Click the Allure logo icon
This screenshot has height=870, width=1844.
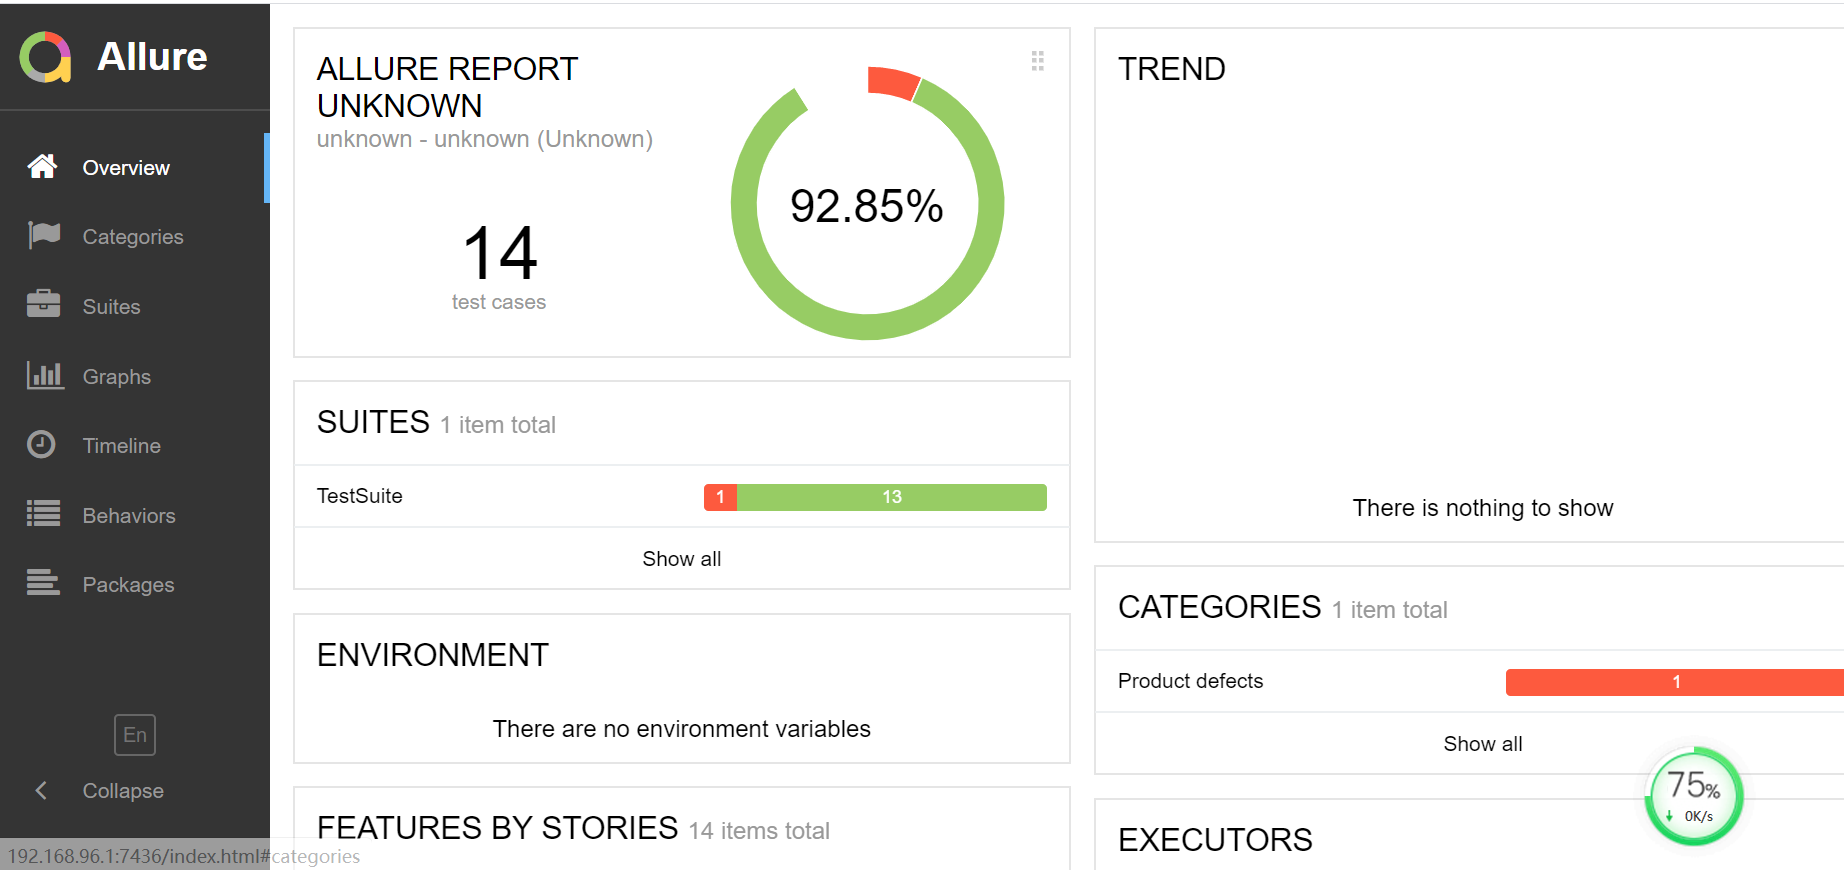(45, 57)
